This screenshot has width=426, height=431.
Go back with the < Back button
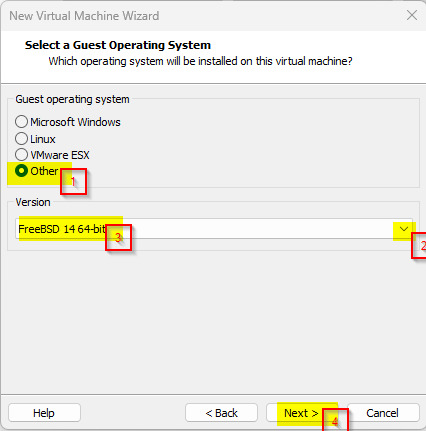tap(221, 413)
